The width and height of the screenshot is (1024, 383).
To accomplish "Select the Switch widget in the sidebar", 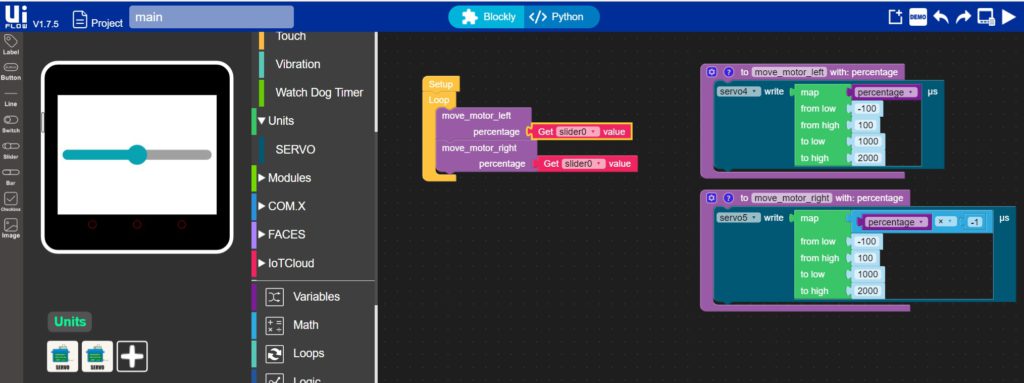I will point(10,124).
